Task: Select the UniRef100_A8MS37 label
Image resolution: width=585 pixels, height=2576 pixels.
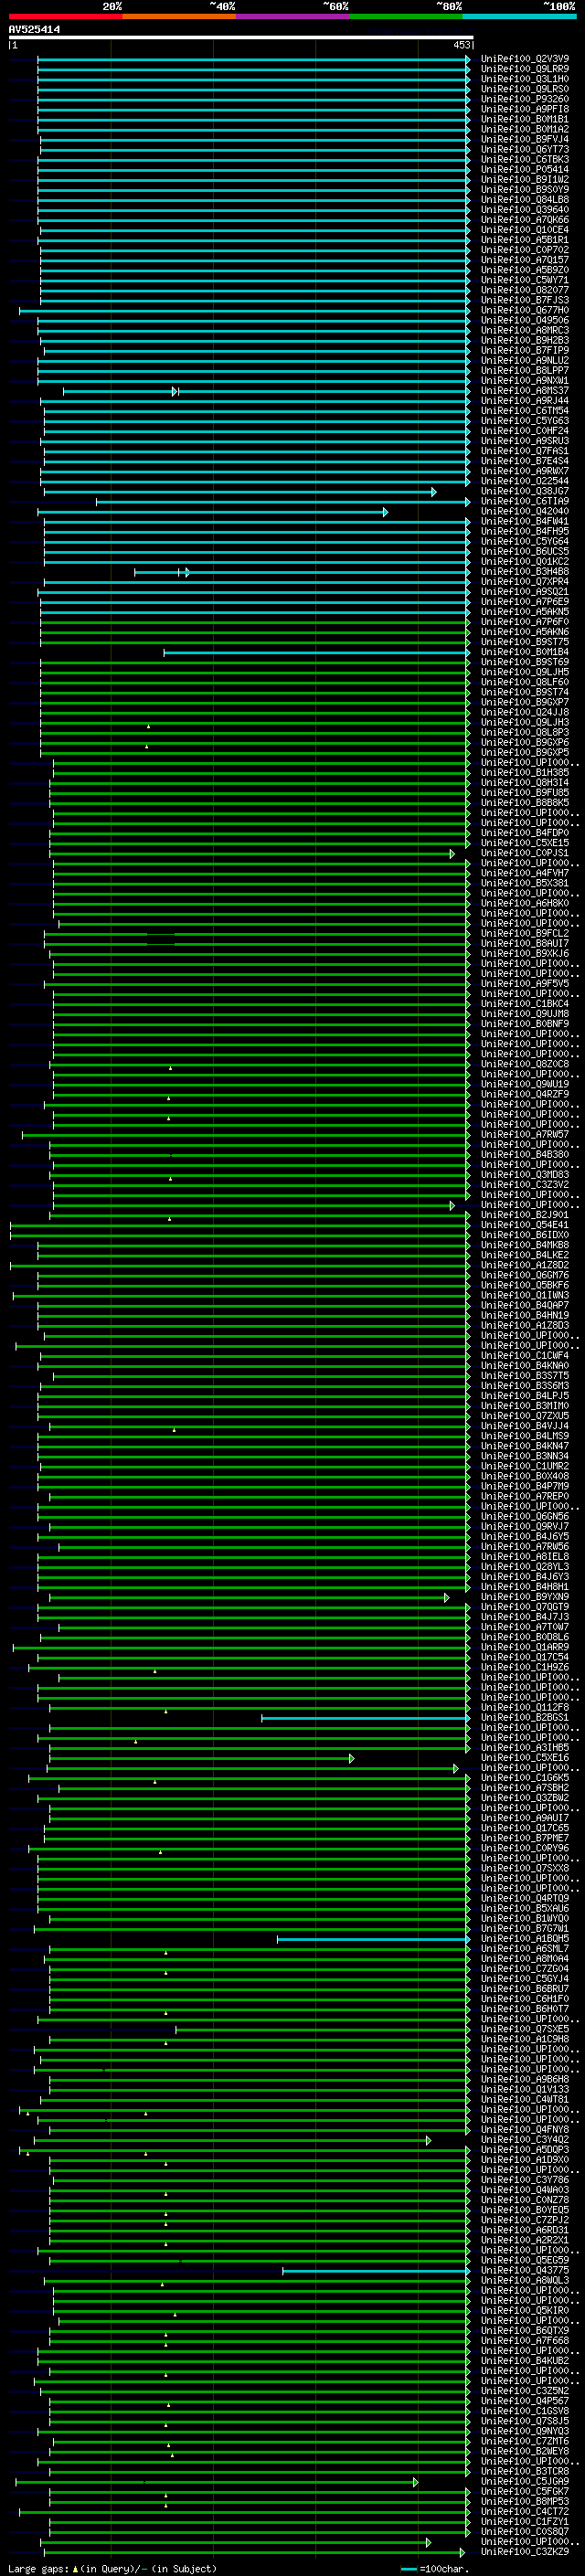Action: point(524,391)
